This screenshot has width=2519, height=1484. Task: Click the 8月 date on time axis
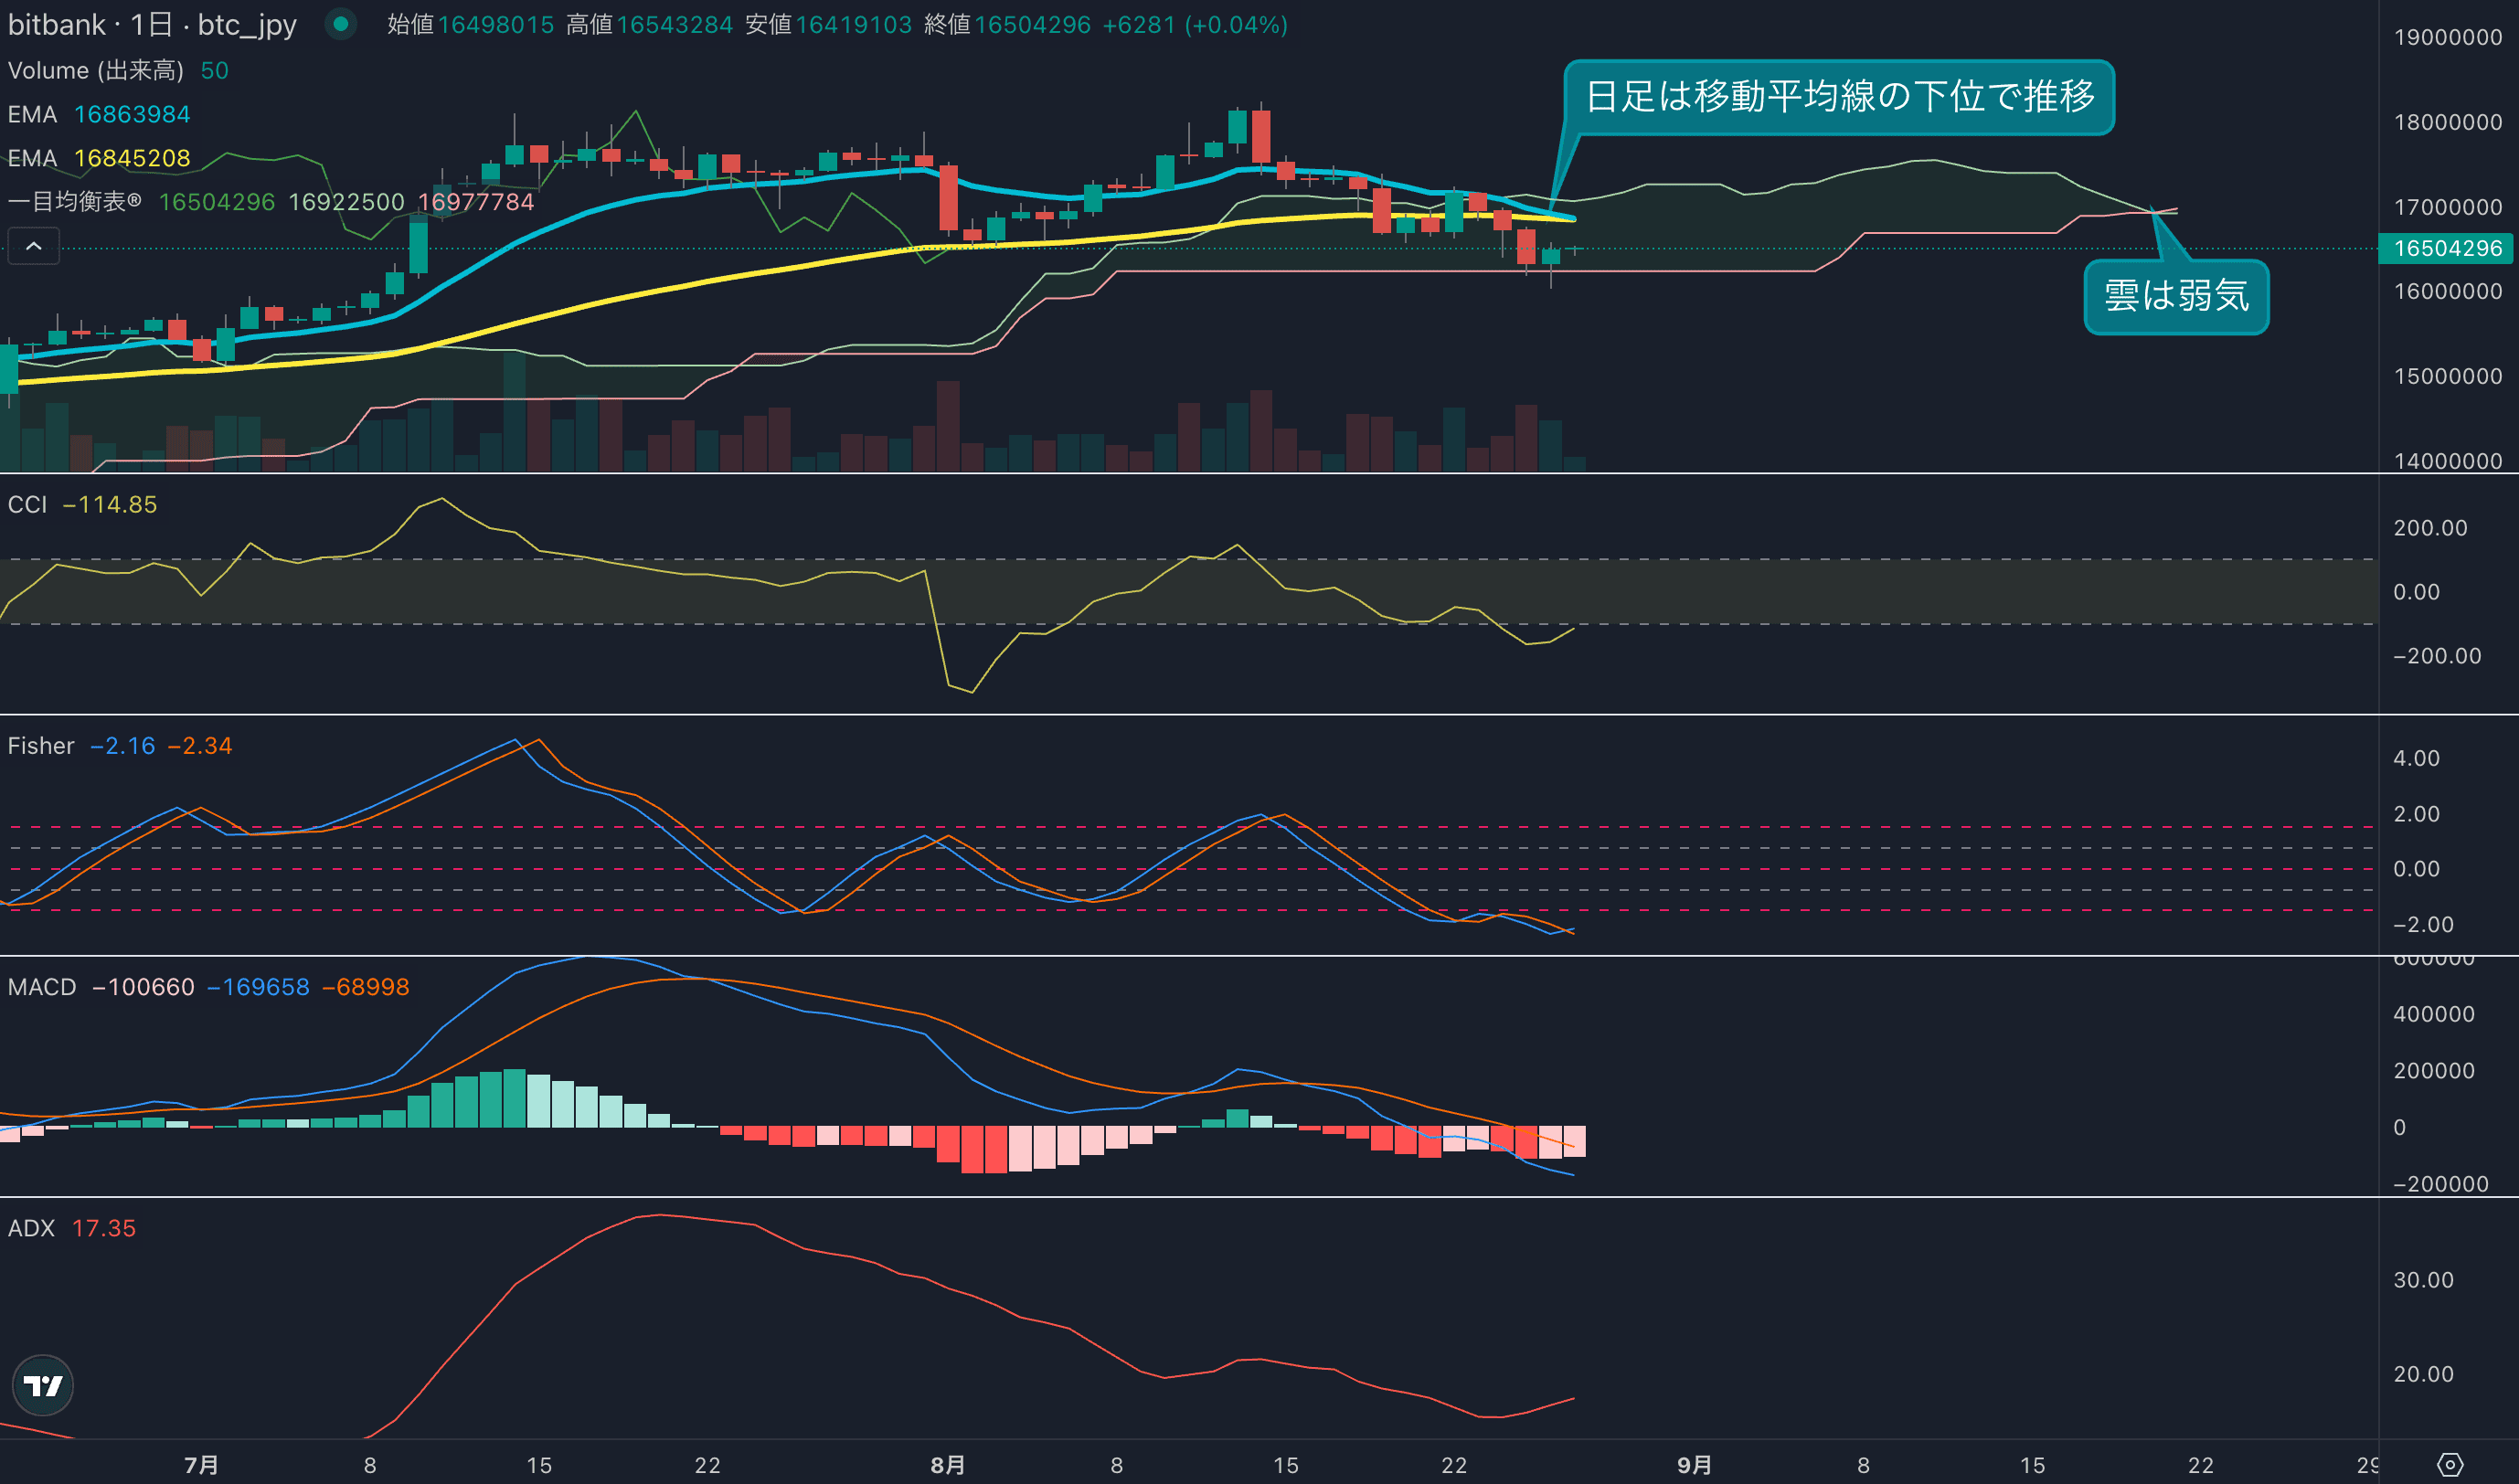[x=948, y=1465]
